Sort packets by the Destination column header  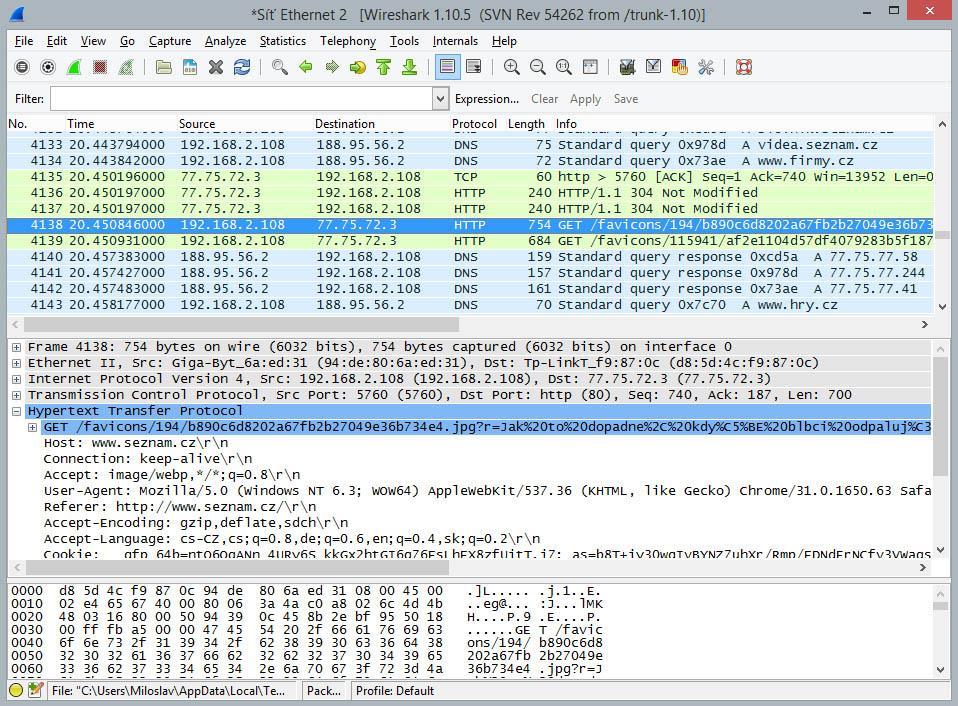click(x=381, y=123)
